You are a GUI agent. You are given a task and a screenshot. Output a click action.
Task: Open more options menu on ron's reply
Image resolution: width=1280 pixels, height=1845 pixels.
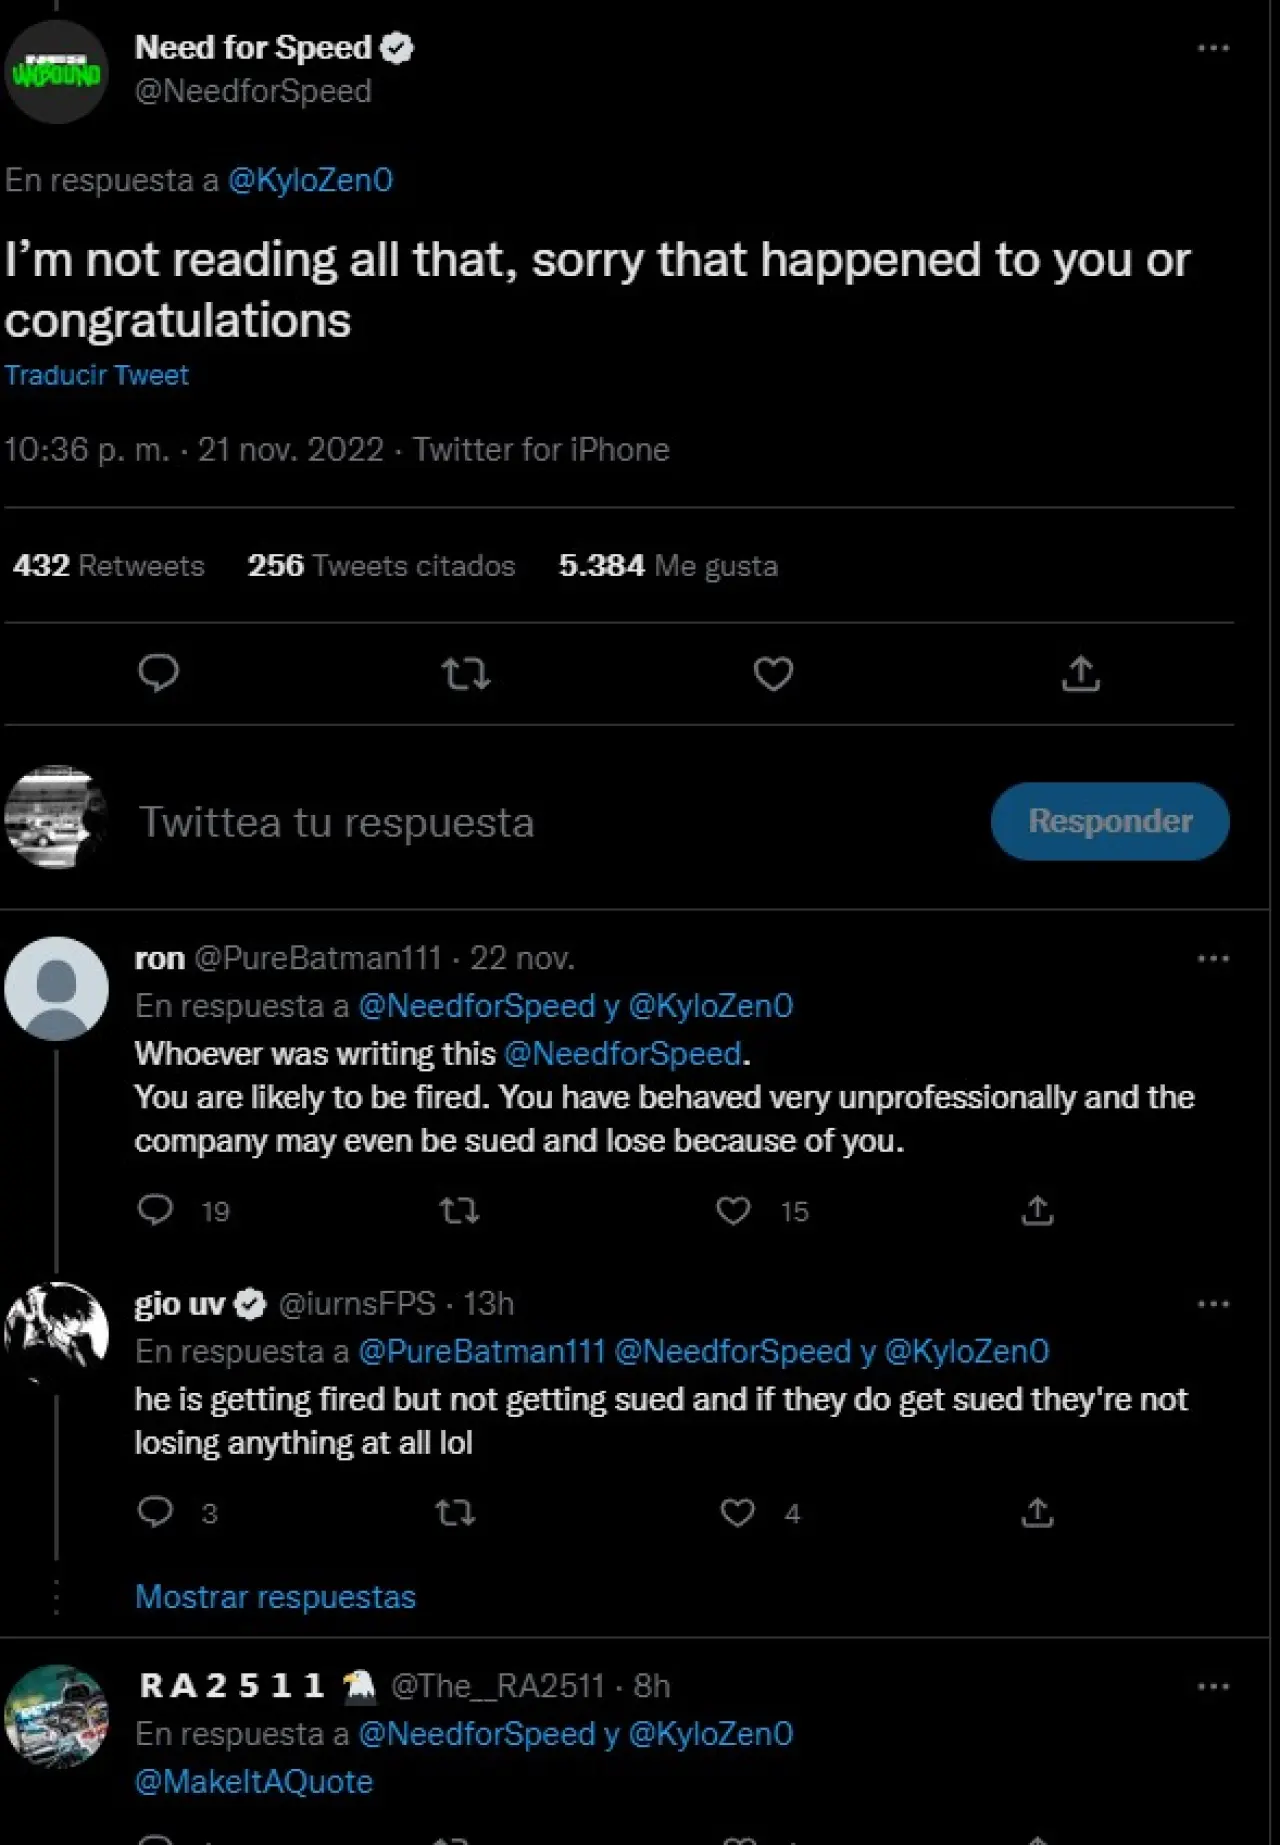click(1212, 959)
